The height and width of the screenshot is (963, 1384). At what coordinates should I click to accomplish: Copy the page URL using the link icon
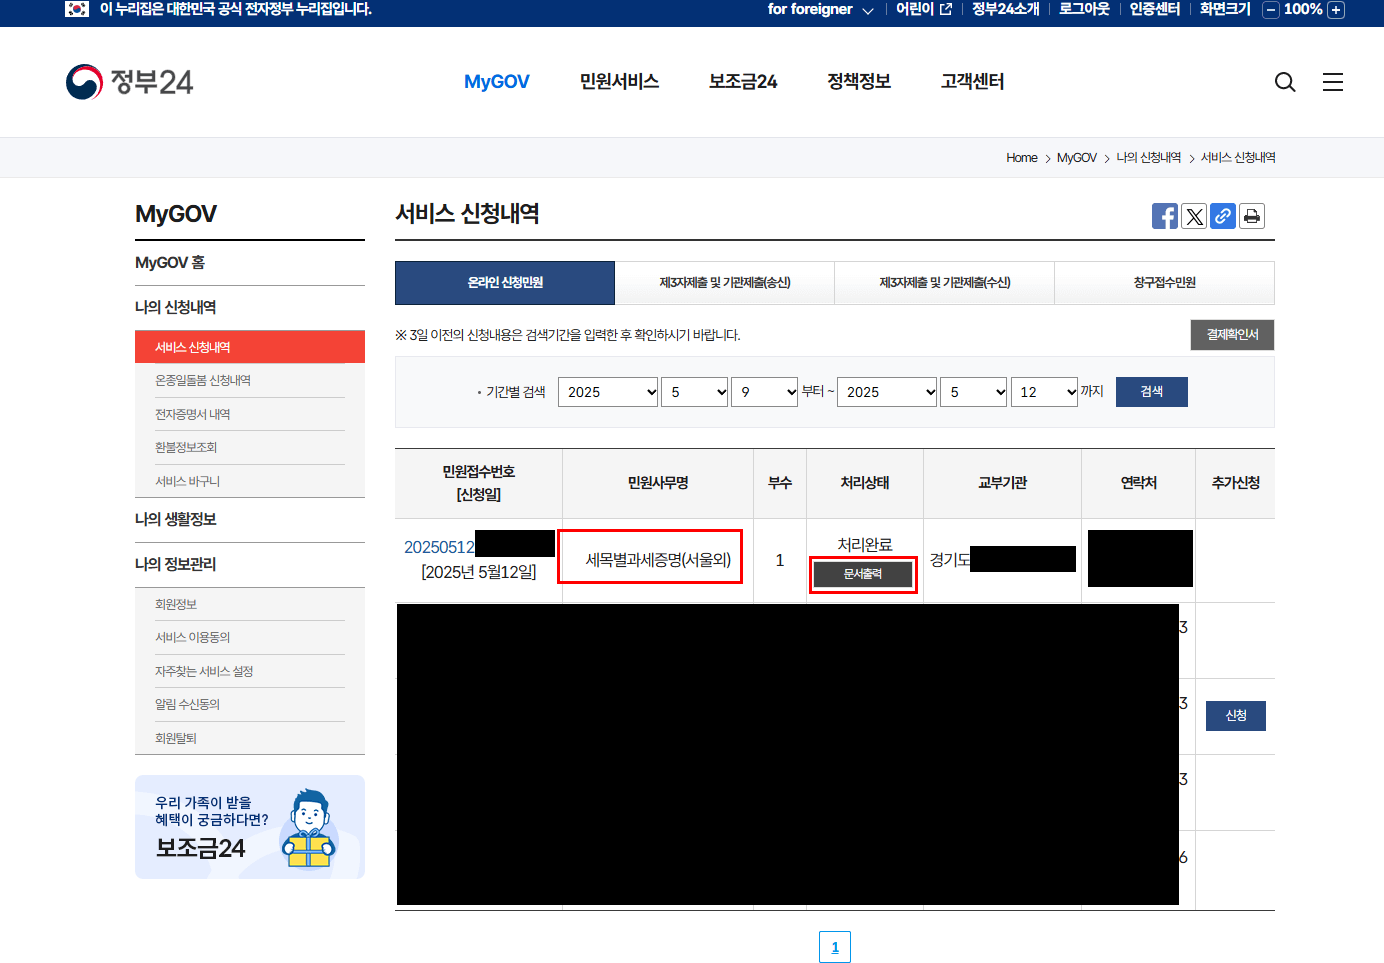pyautogui.click(x=1222, y=215)
